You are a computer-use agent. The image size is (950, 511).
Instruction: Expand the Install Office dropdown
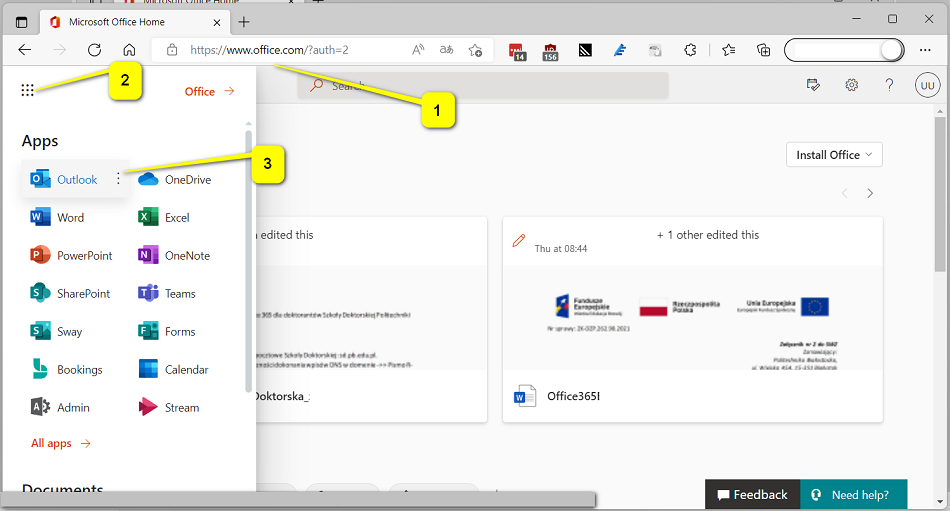point(834,155)
